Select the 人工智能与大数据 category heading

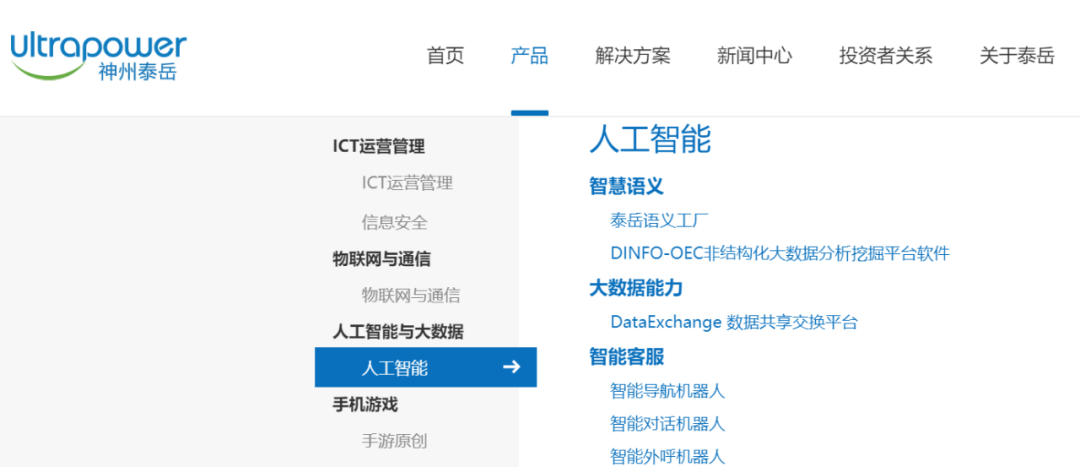click(398, 333)
